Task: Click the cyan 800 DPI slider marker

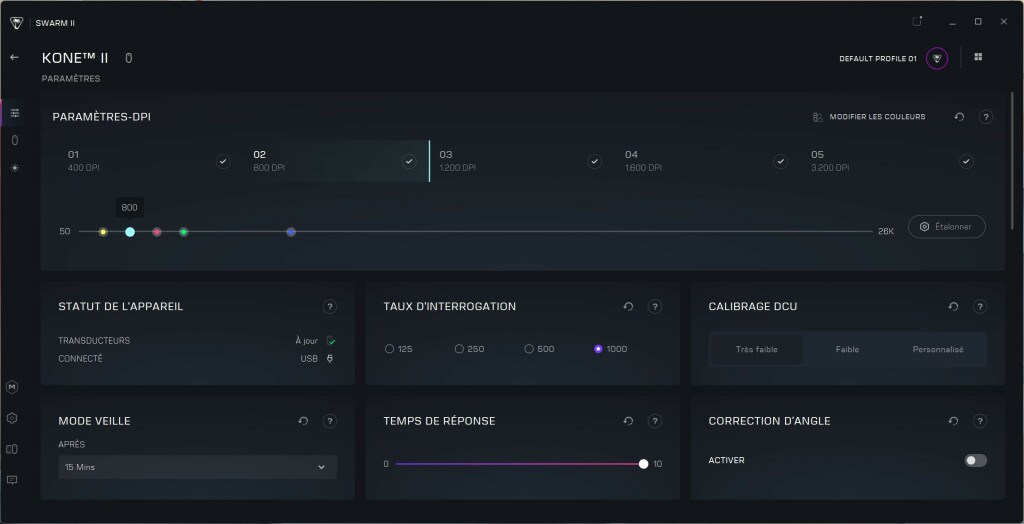Action: click(x=130, y=232)
